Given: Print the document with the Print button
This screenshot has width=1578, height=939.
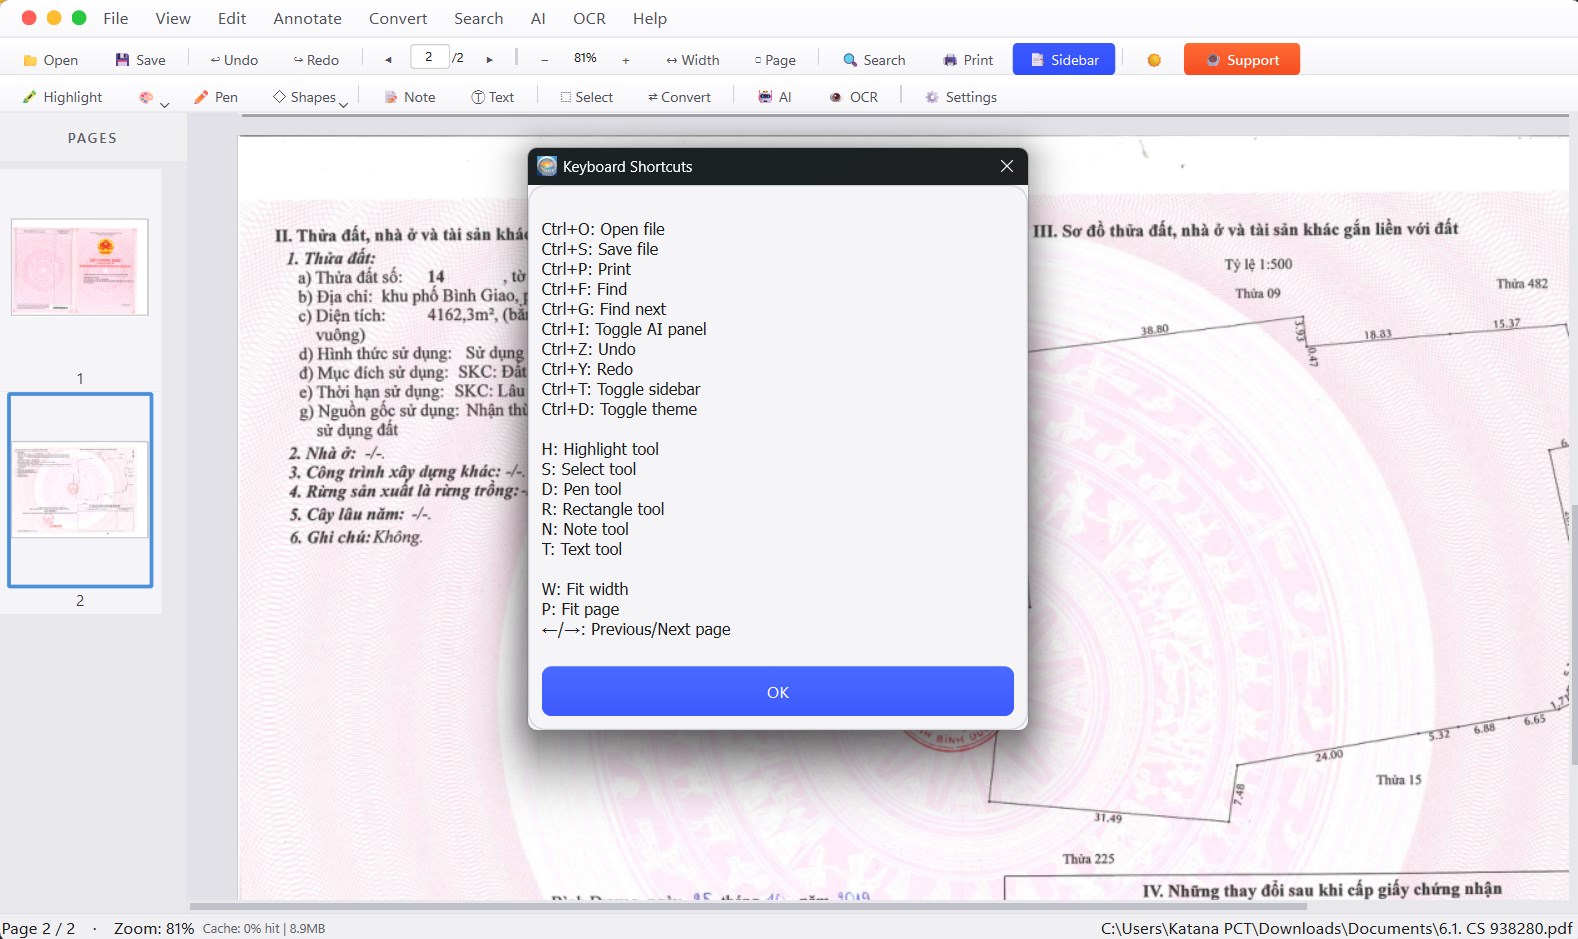Looking at the screenshot, I should [x=968, y=60].
